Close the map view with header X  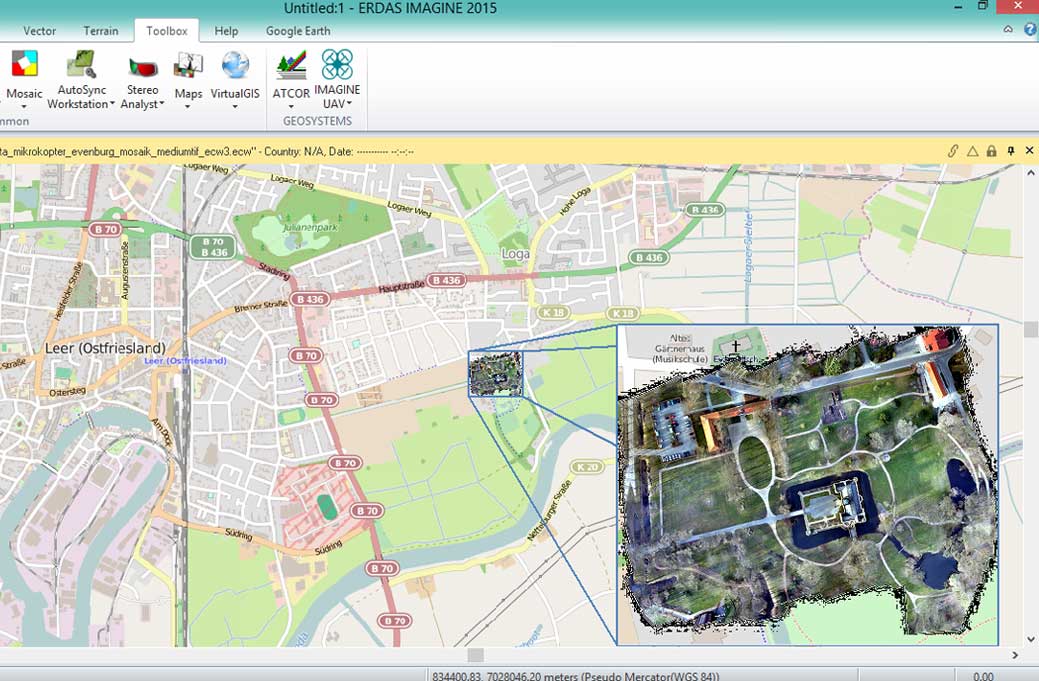click(x=1029, y=151)
